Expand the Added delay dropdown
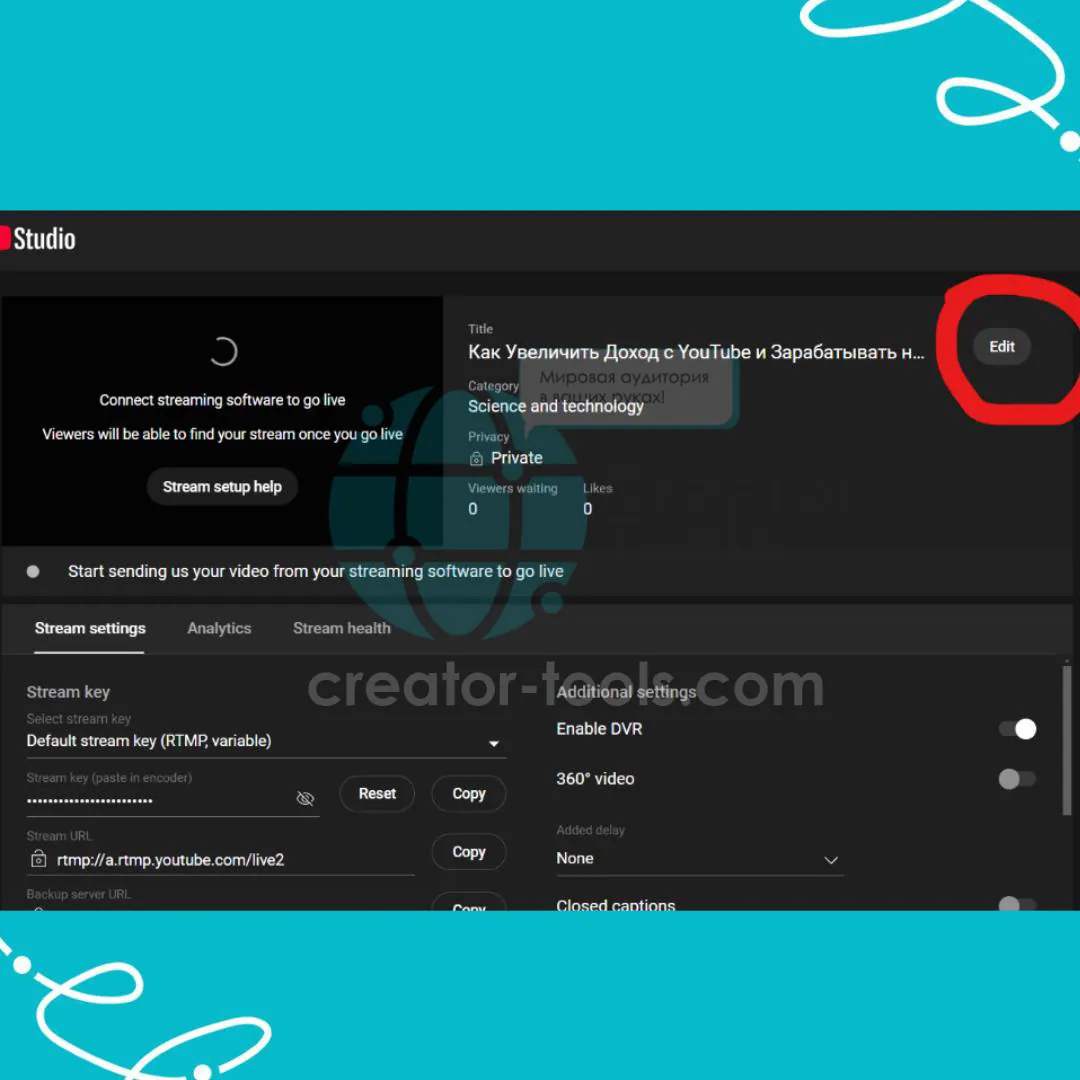The height and width of the screenshot is (1080, 1080). coord(700,860)
